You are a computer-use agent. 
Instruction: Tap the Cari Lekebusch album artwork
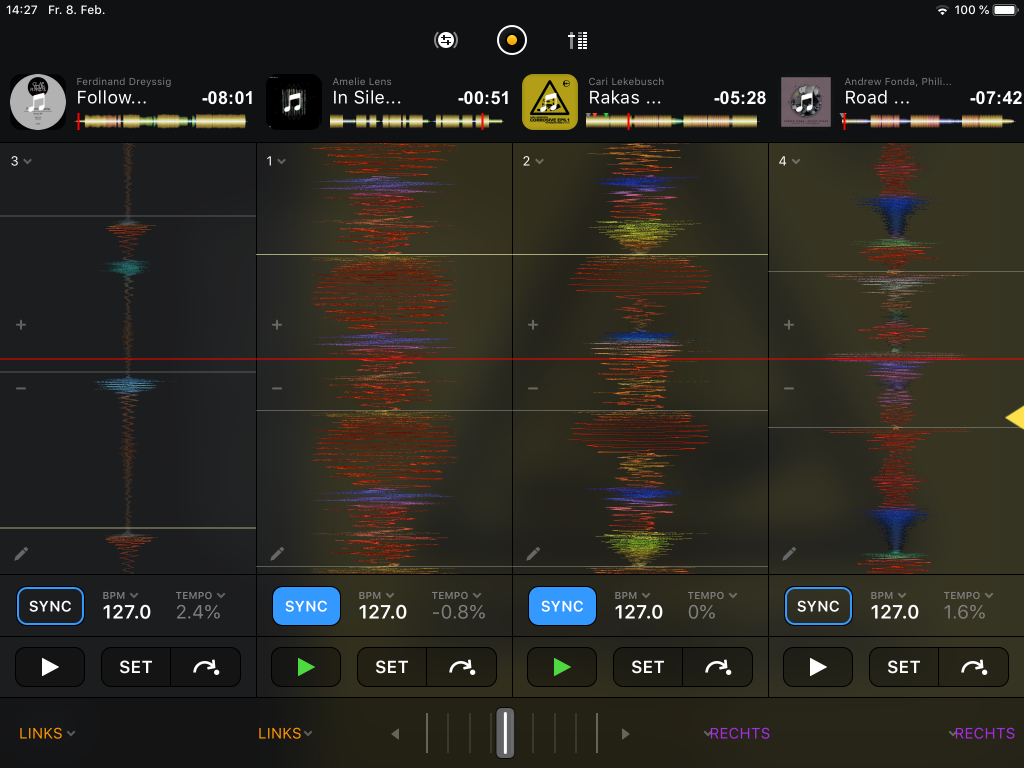tap(550, 102)
